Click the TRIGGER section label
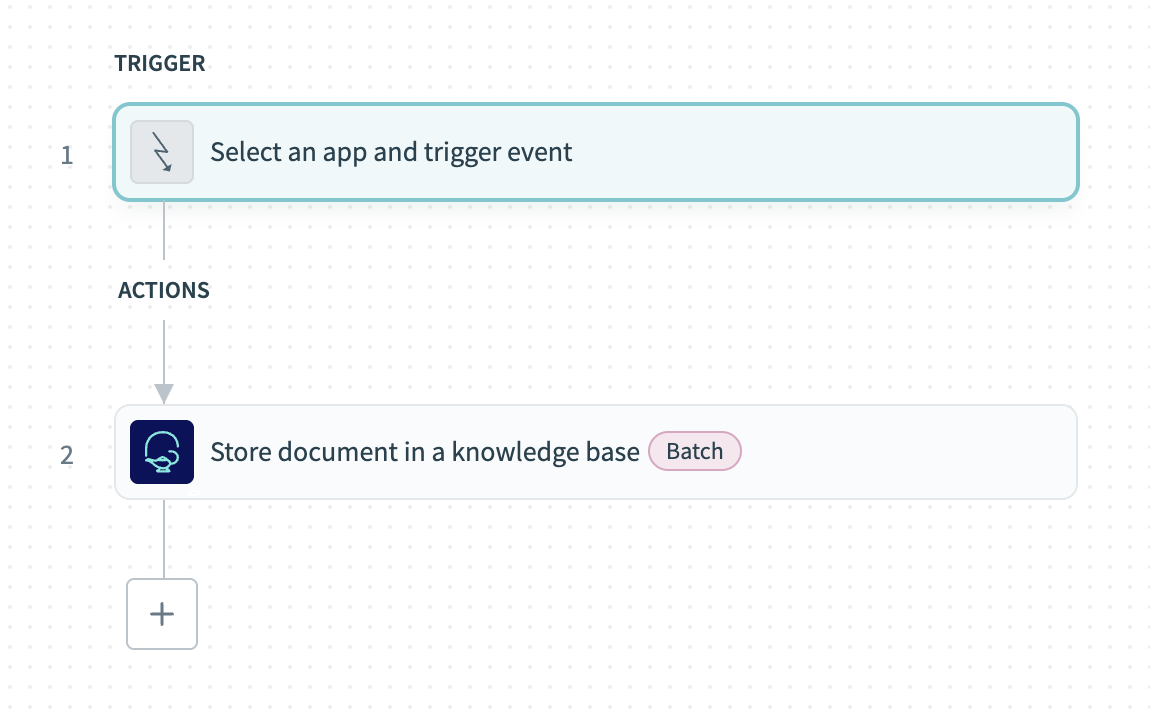The height and width of the screenshot is (714, 1150). [160, 63]
